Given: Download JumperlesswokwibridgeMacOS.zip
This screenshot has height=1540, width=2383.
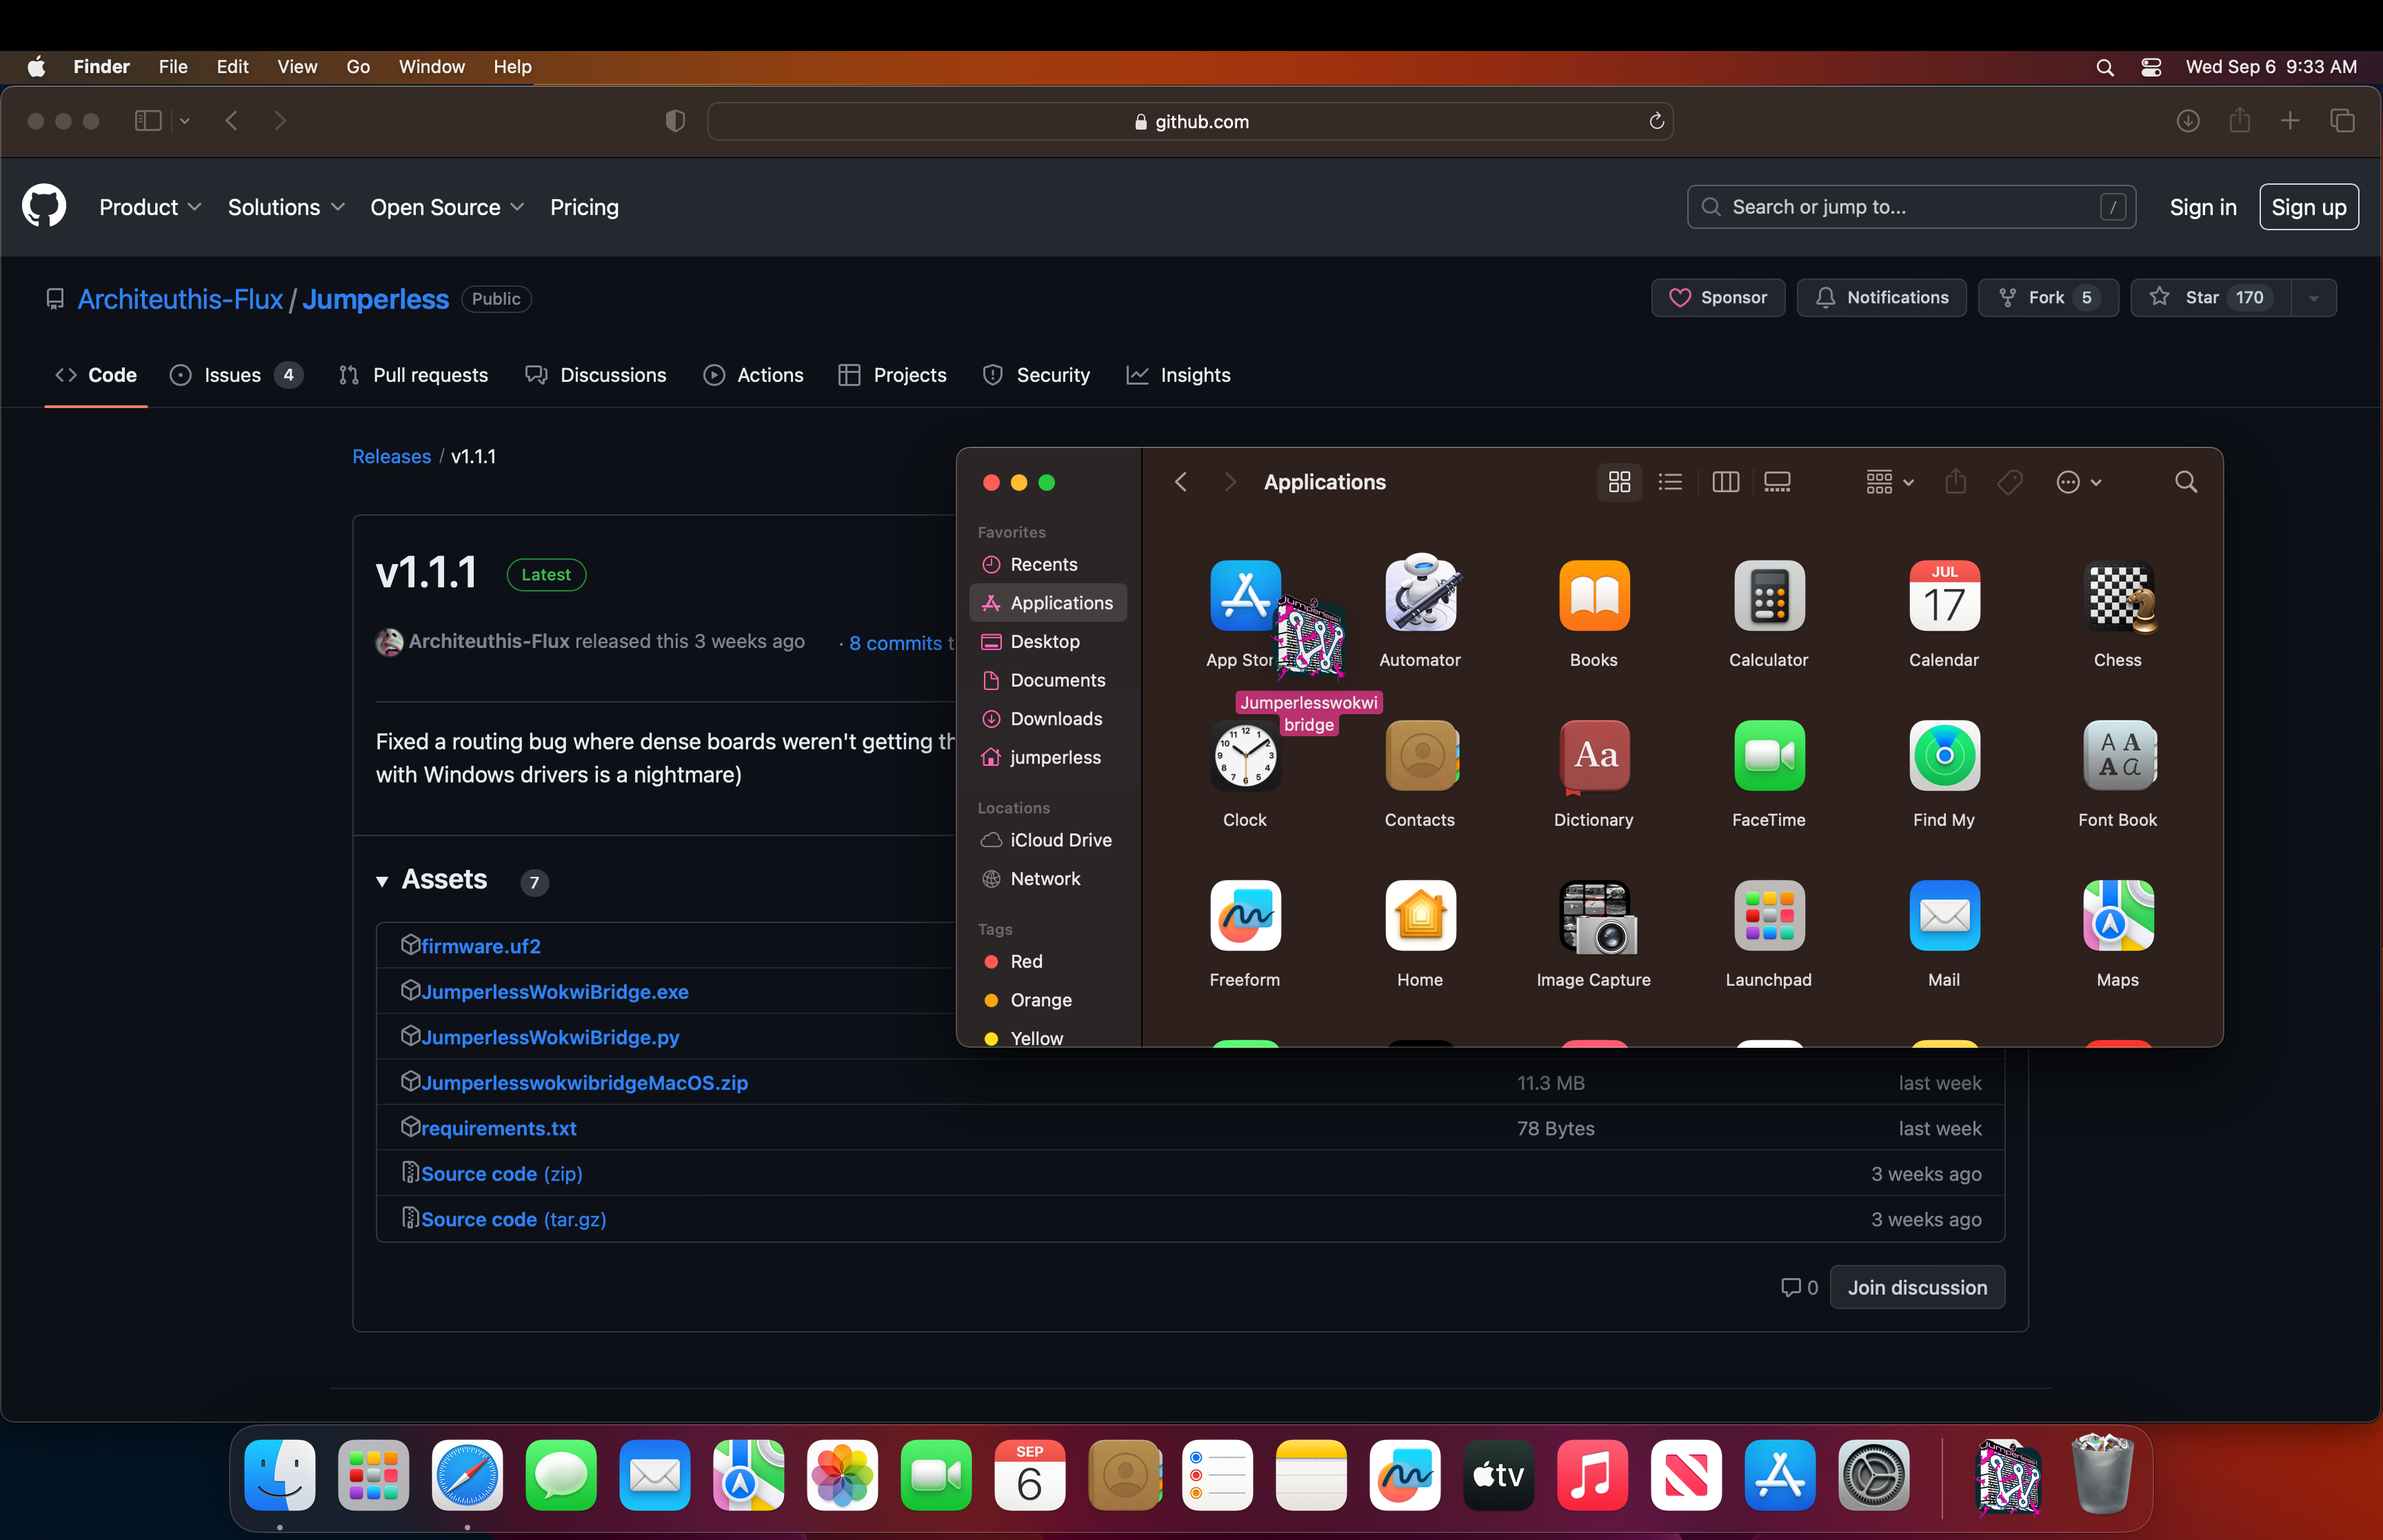Looking at the screenshot, I should (x=584, y=1083).
